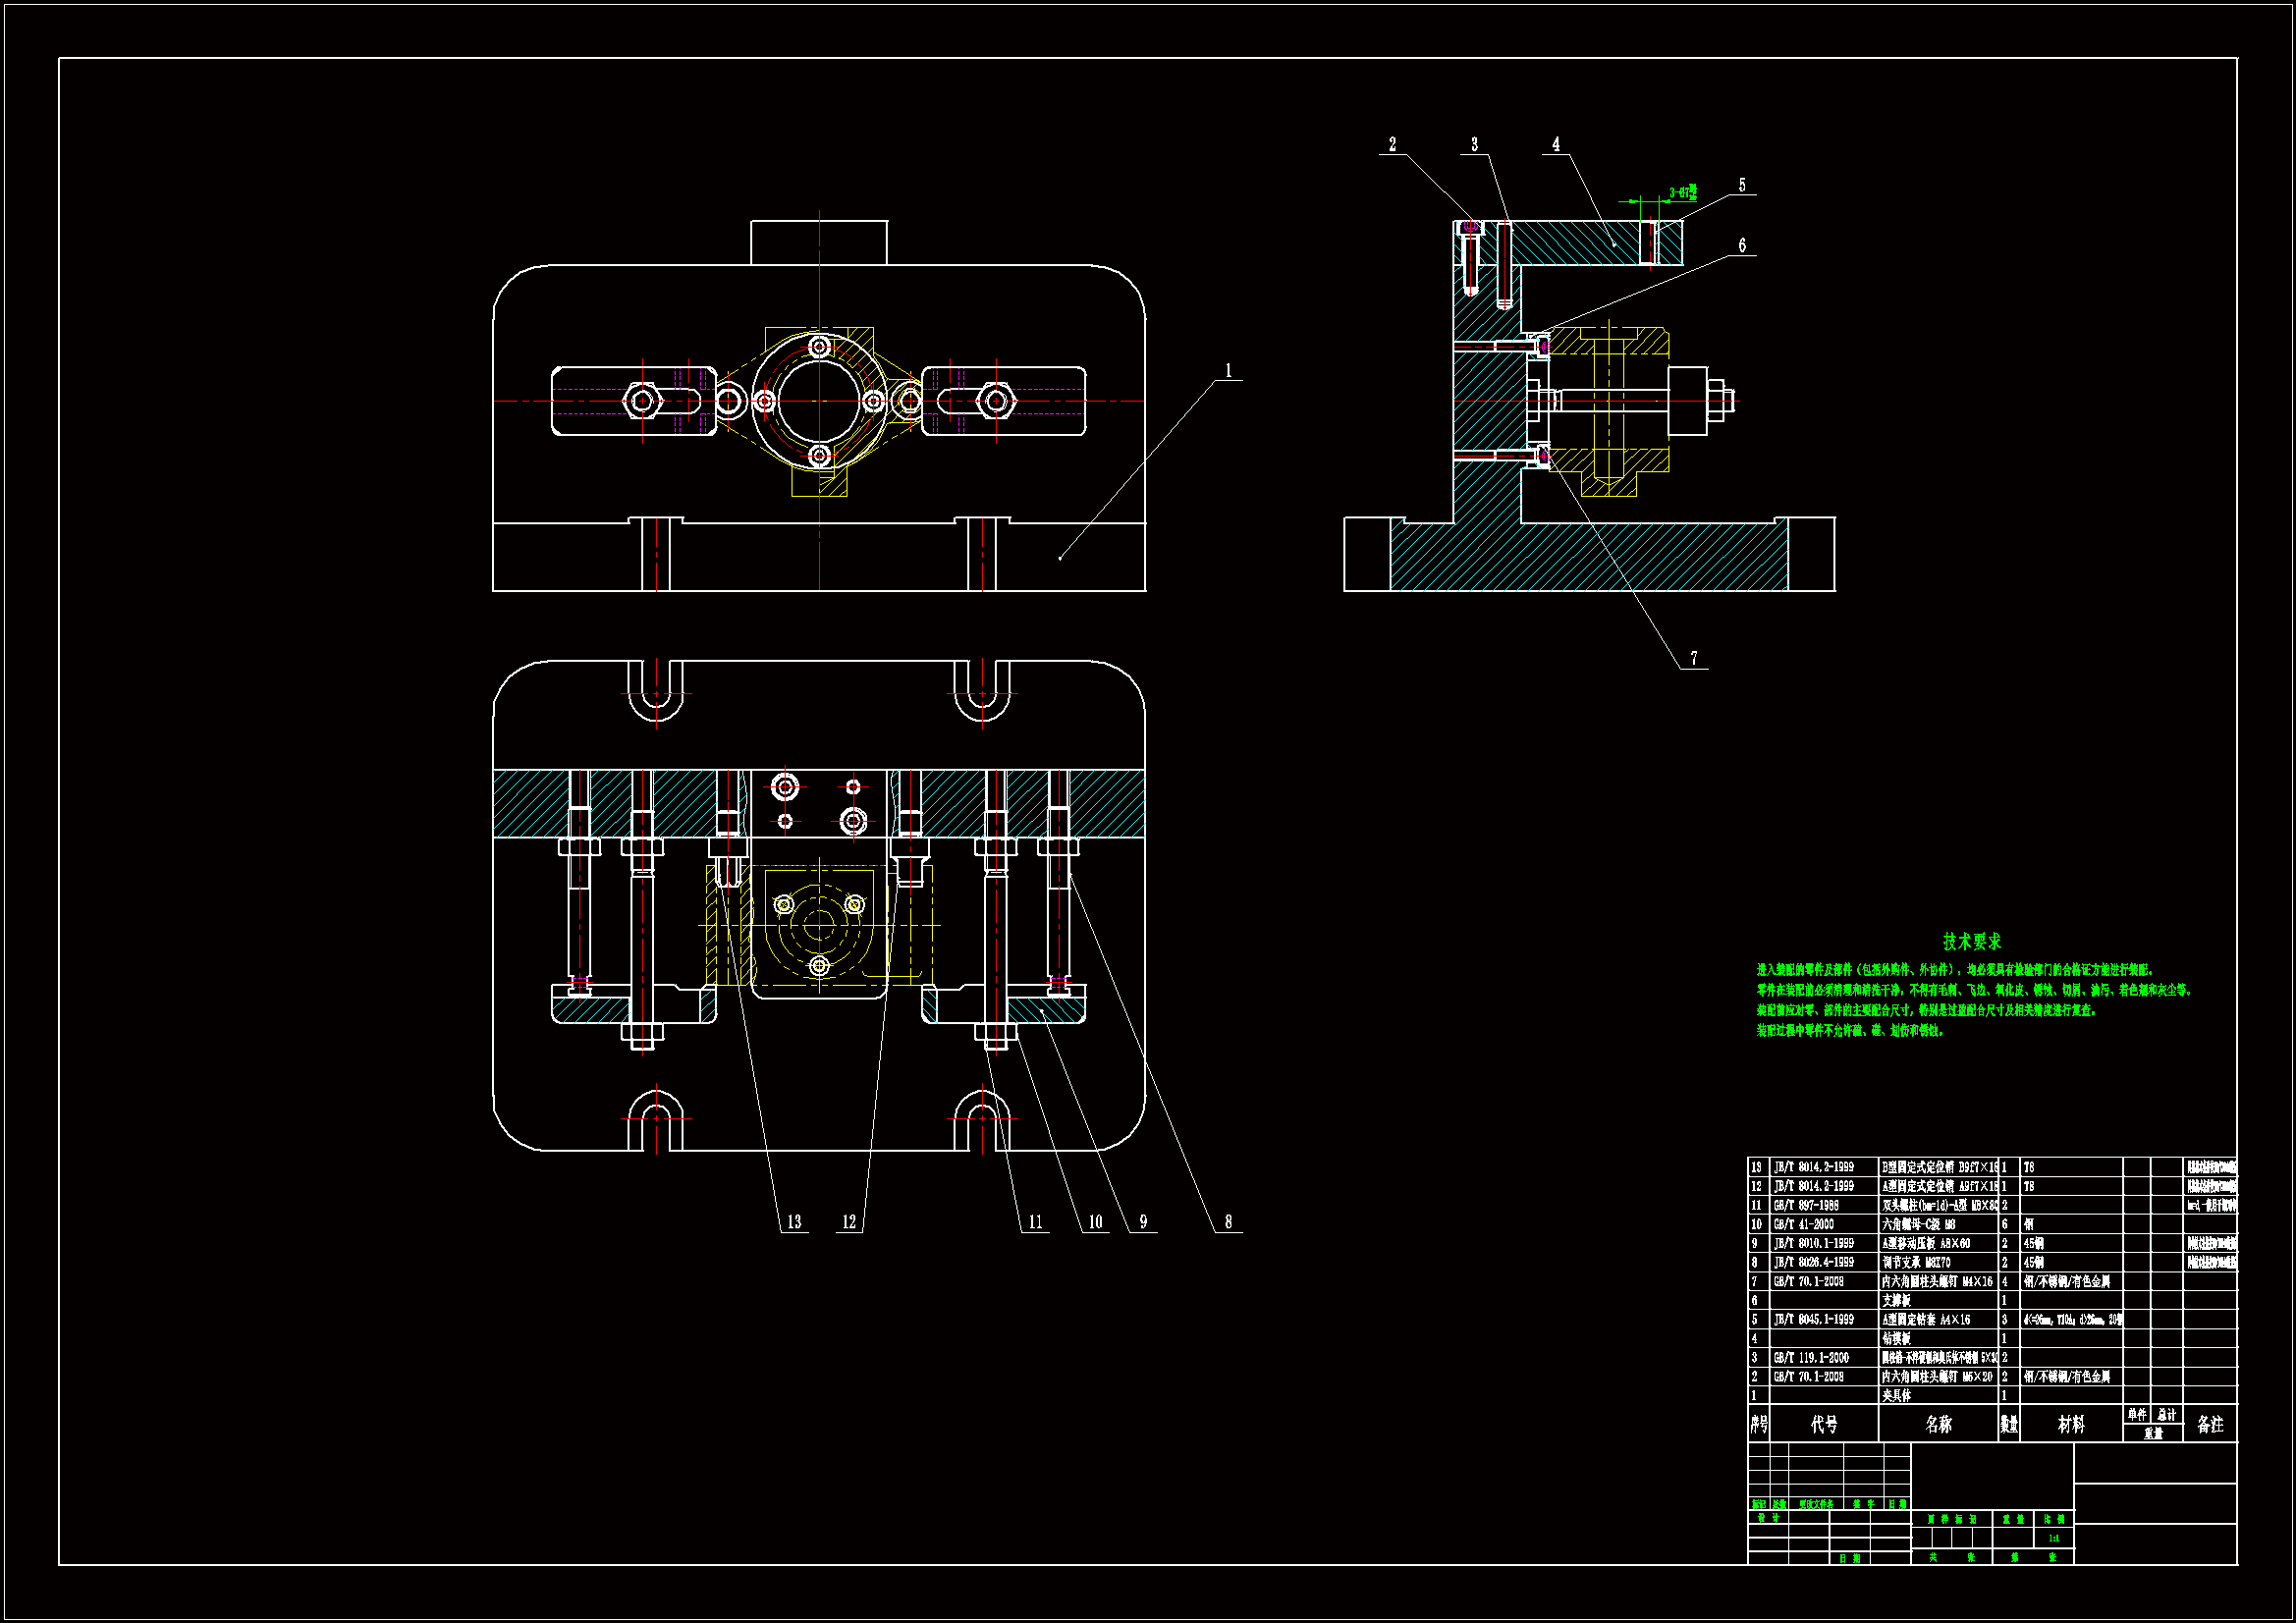Click the 名称 column header cell
This screenshot has height=1623, width=2296.
pyautogui.click(x=1938, y=1425)
